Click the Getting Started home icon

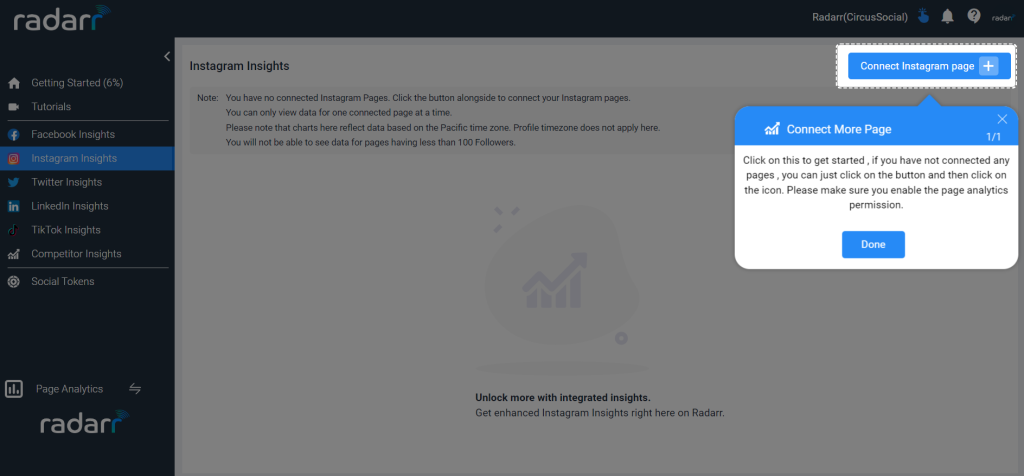pos(14,83)
